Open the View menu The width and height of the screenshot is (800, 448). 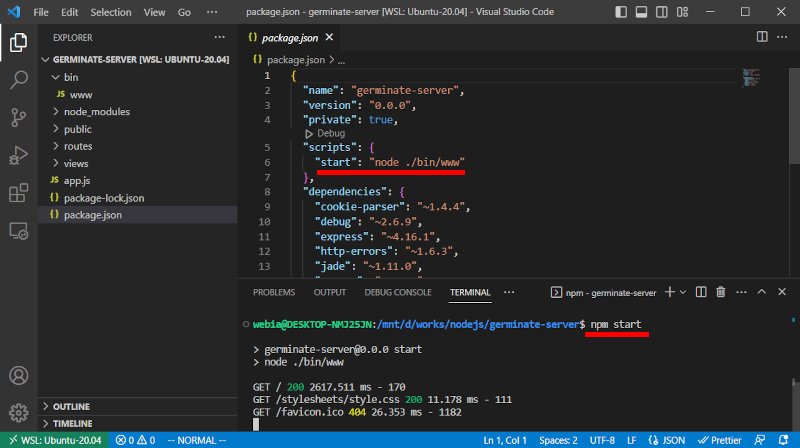pos(154,12)
